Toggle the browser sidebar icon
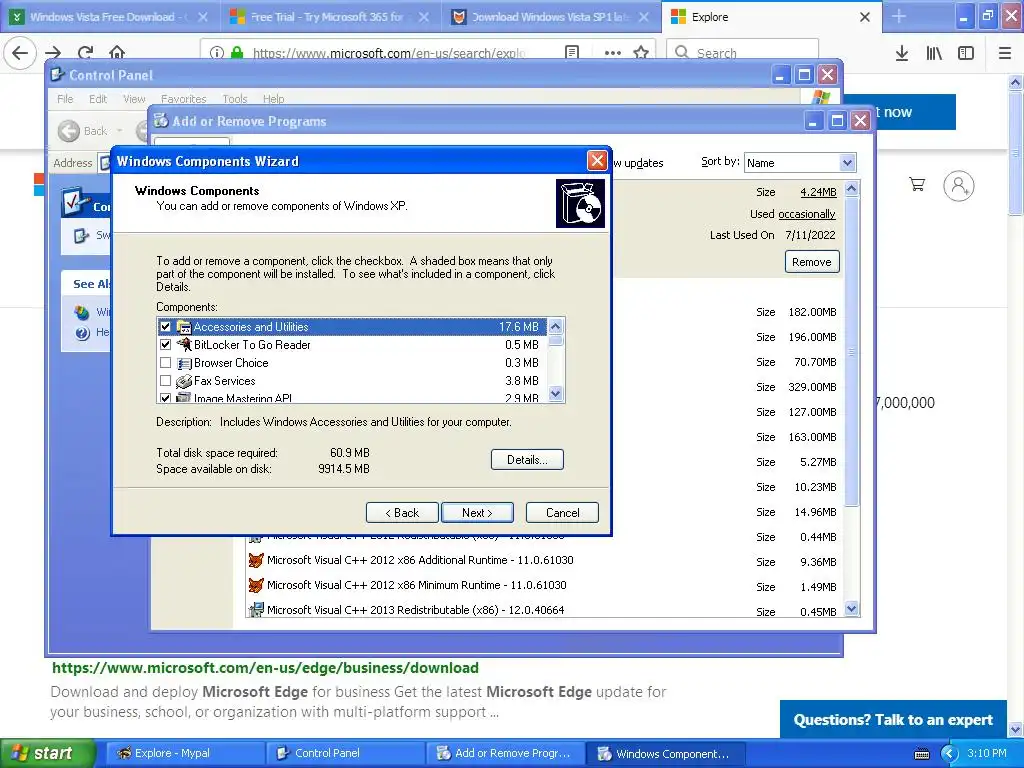Screen dimensions: 1024x768 point(966,53)
